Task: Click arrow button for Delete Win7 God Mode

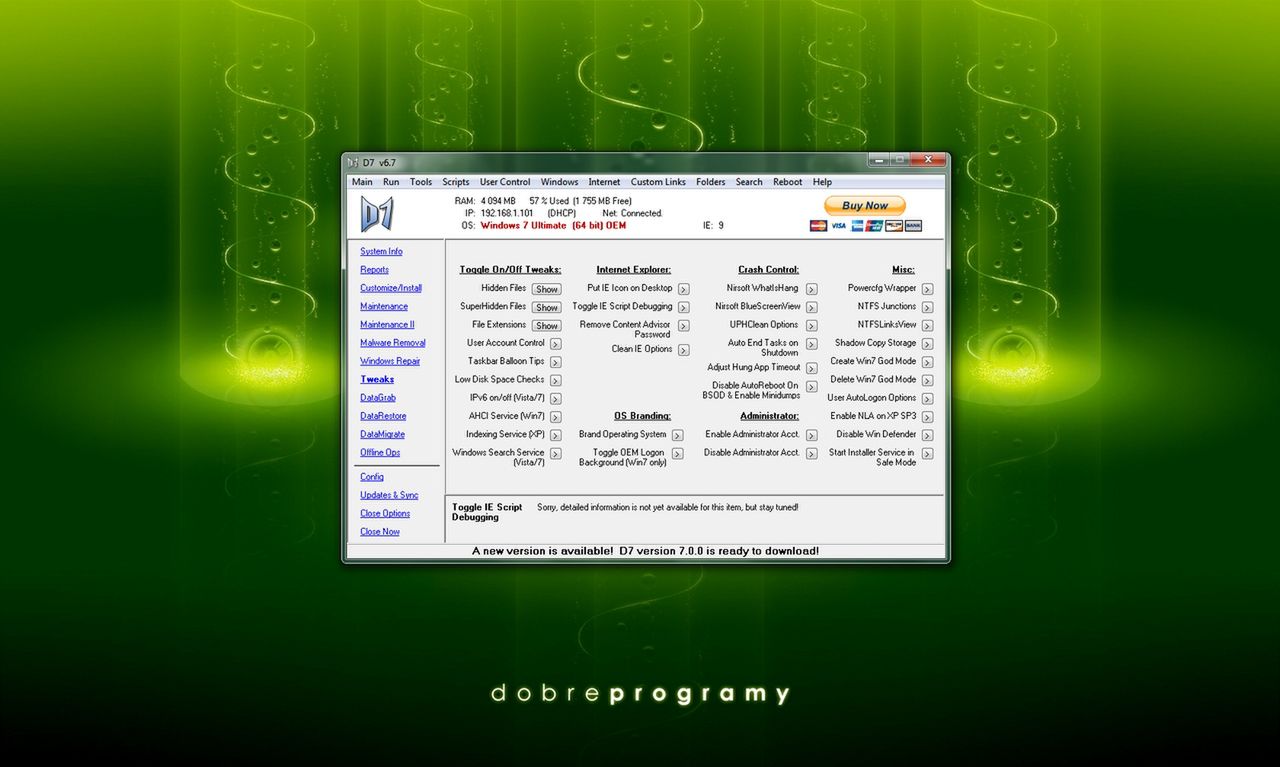Action: pos(927,380)
